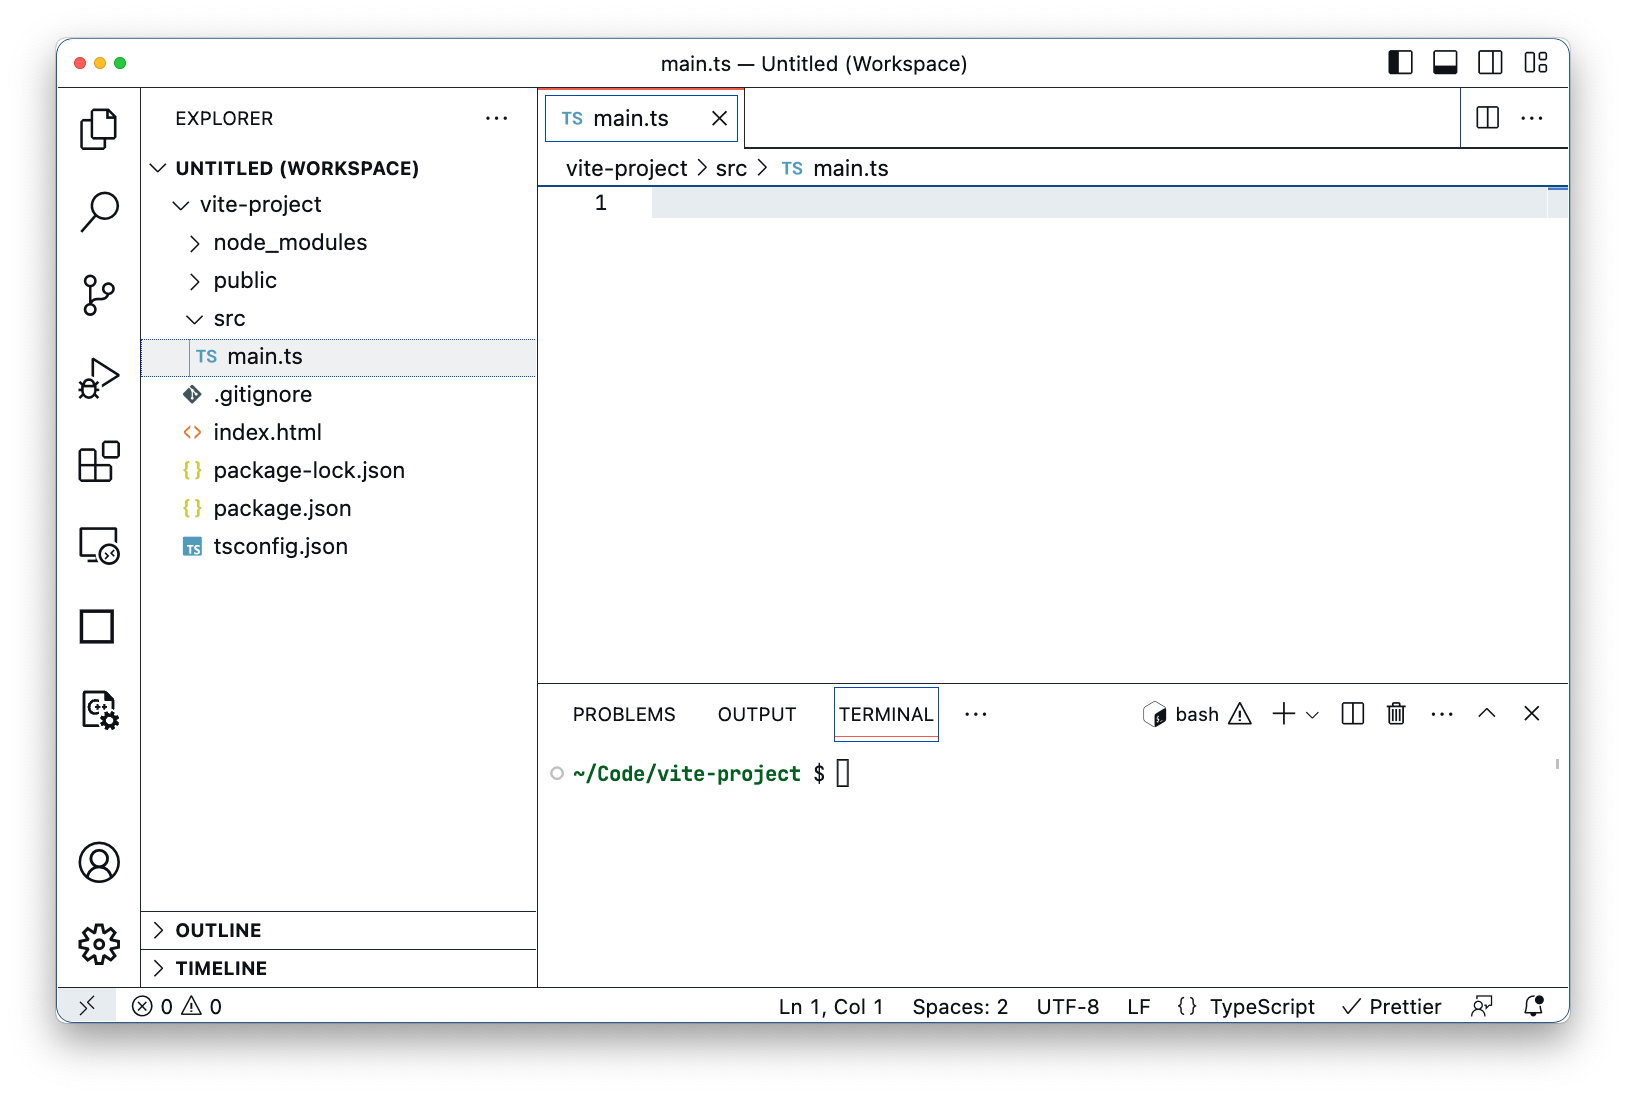This screenshot has height=1097, width=1626.
Task: Split the terminal pane
Action: 1352,714
